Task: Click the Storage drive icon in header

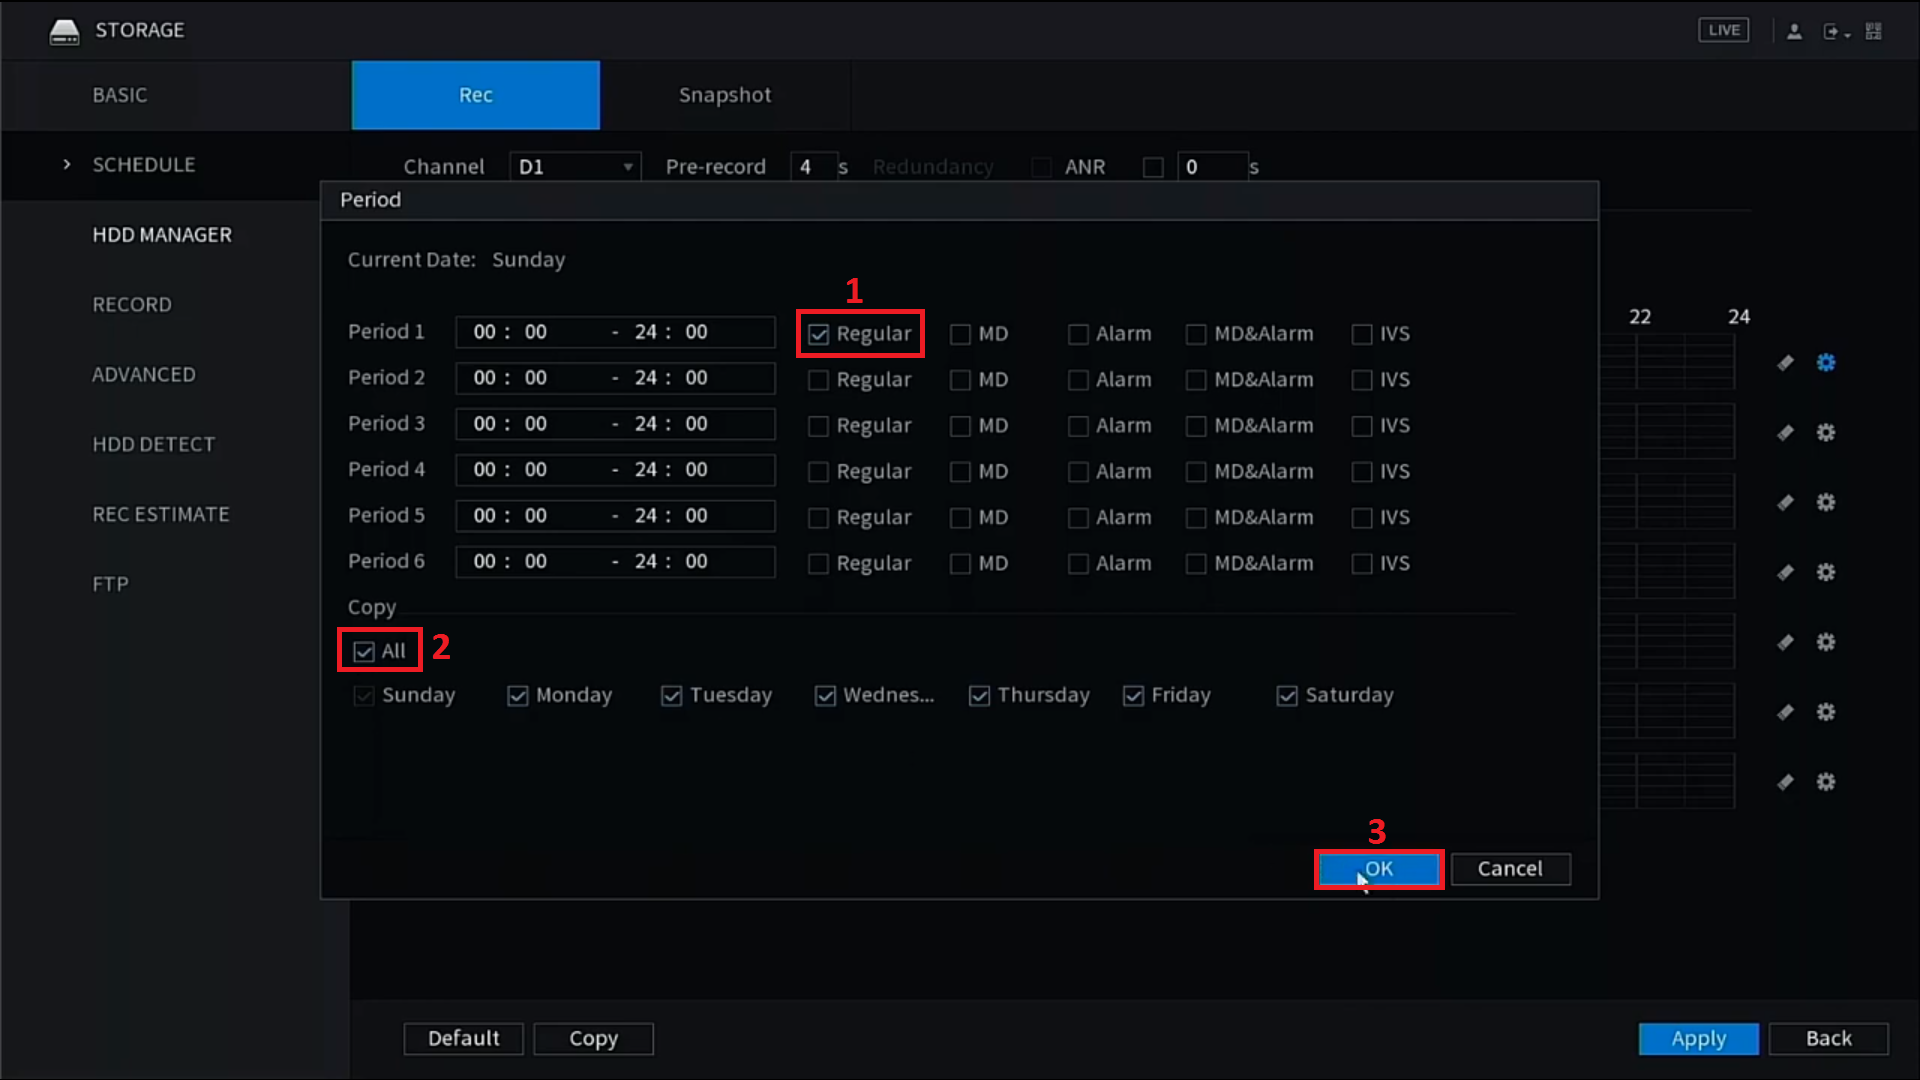Action: pyautogui.click(x=64, y=31)
